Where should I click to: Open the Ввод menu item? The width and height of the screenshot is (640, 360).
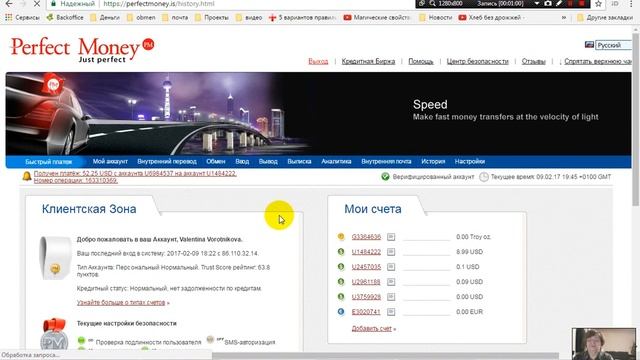242,162
